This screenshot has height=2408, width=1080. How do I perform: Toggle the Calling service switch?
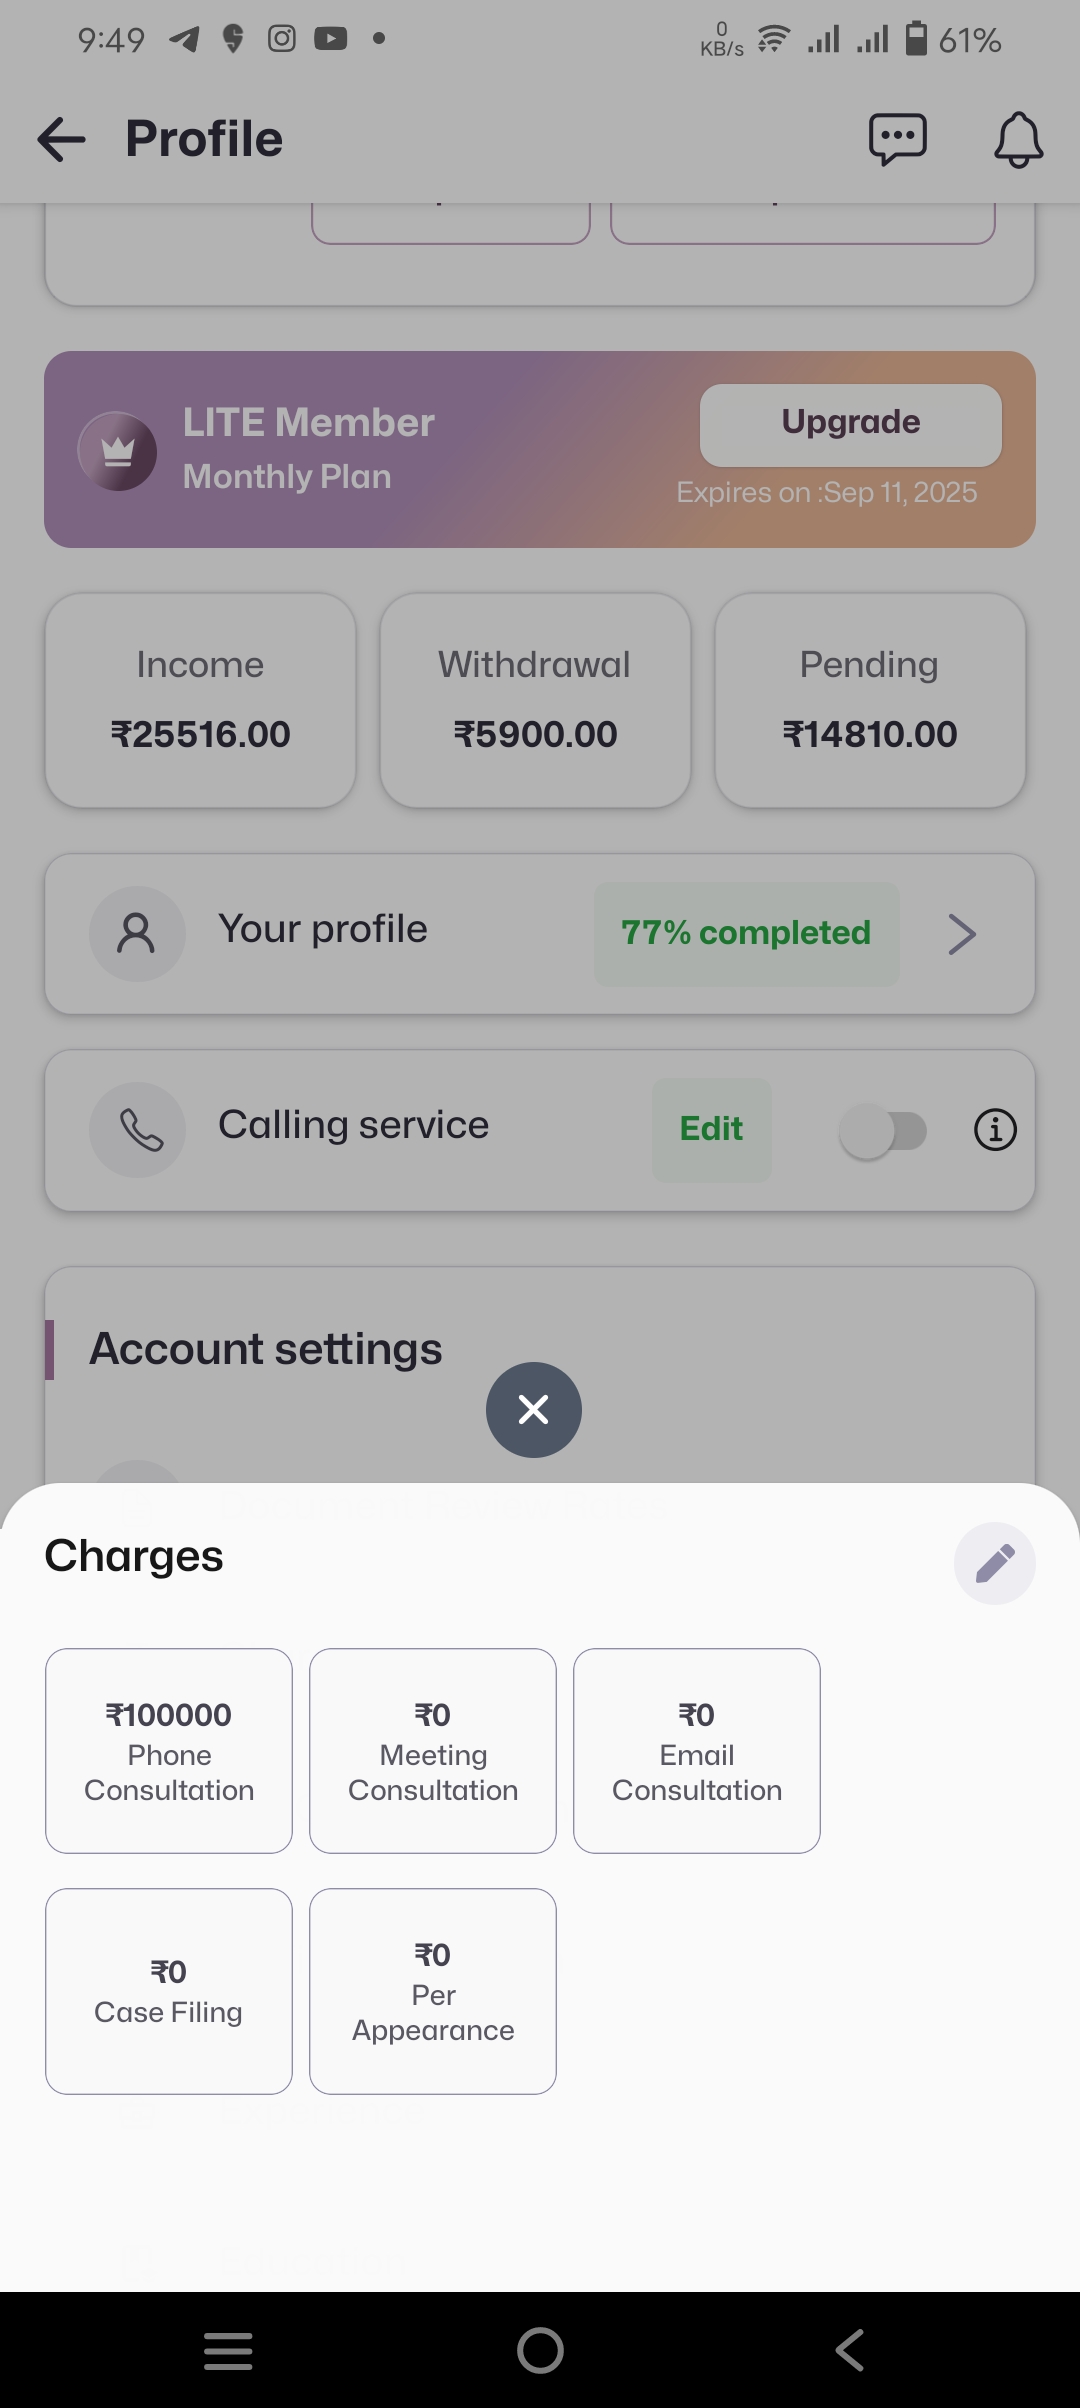[x=883, y=1131]
